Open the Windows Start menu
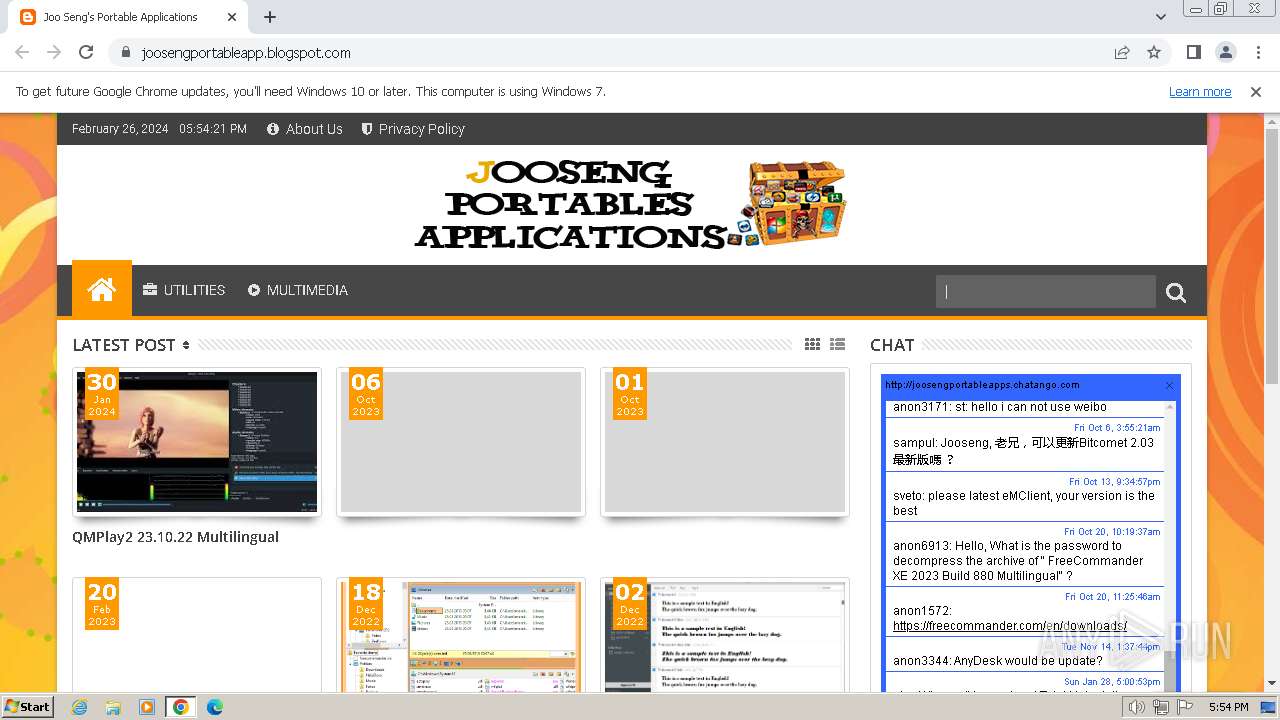1280x720 pixels. pyautogui.click(x=28, y=706)
